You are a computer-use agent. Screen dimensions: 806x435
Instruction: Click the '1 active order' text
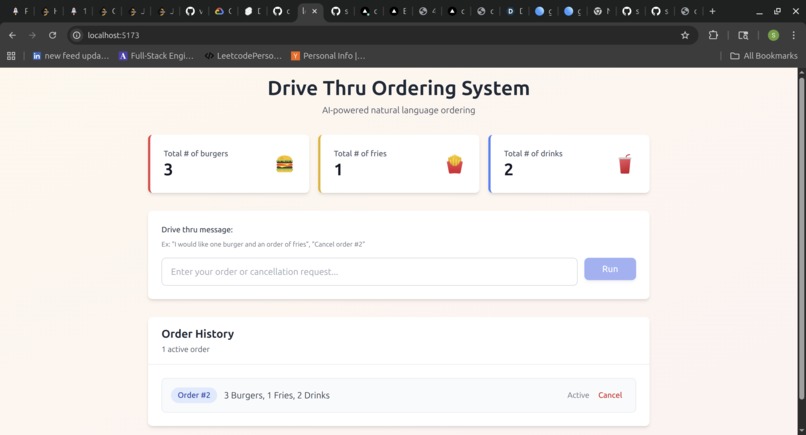pos(186,349)
